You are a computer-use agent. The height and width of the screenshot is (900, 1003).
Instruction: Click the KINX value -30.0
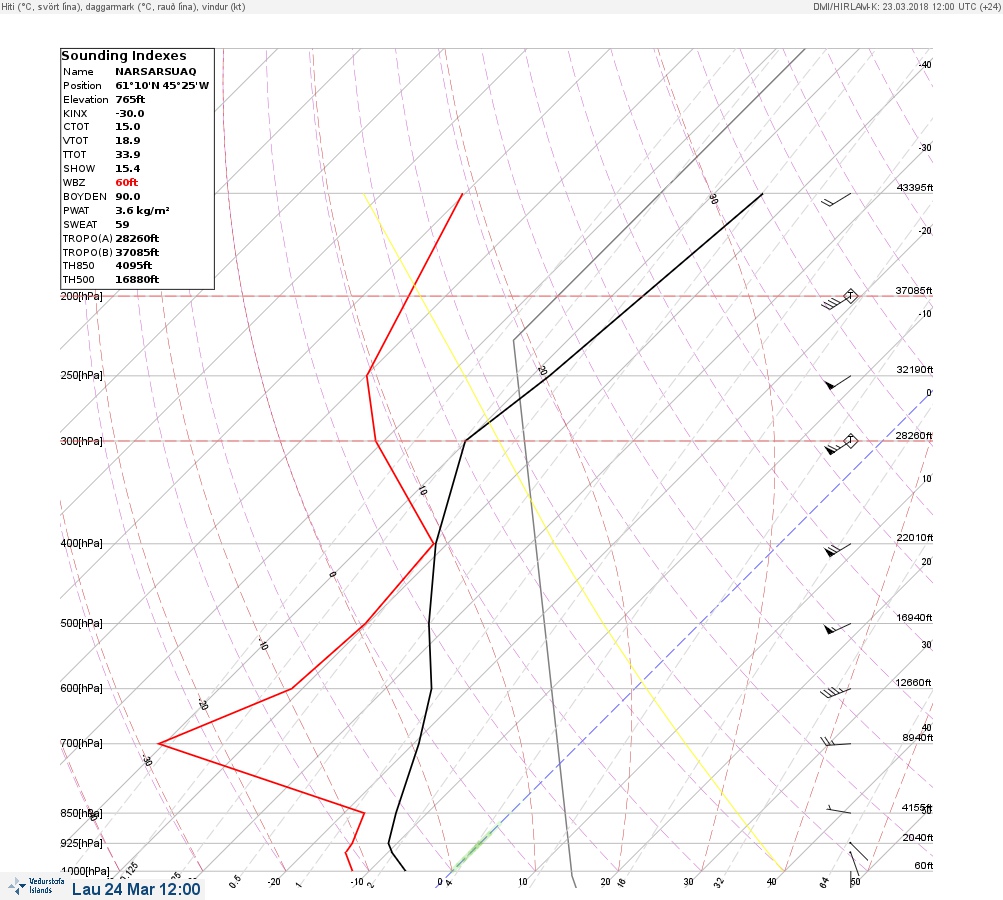pos(130,114)
